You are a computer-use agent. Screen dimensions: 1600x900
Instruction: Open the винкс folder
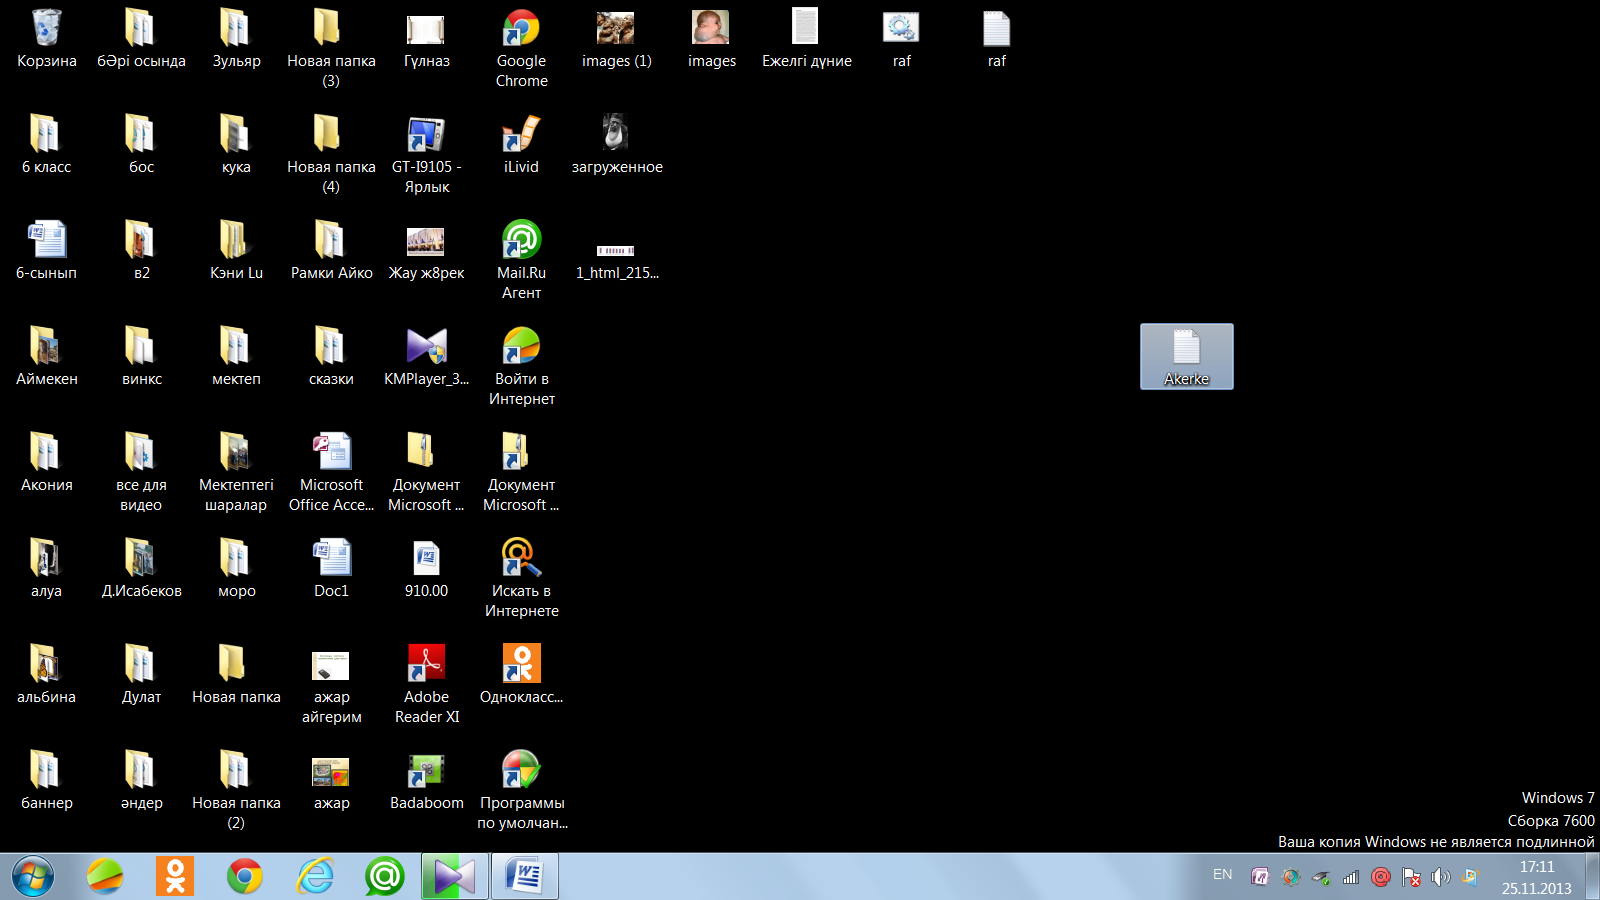pos(141,358)
